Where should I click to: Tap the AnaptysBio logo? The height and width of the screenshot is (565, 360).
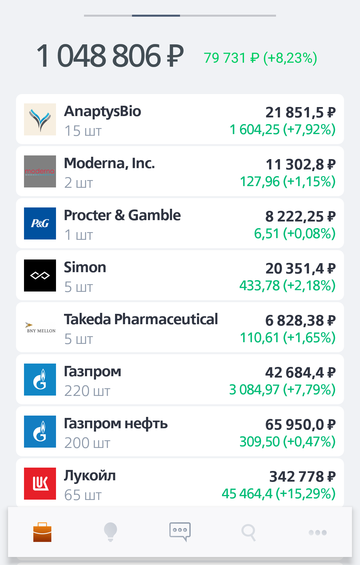[40, 120]
